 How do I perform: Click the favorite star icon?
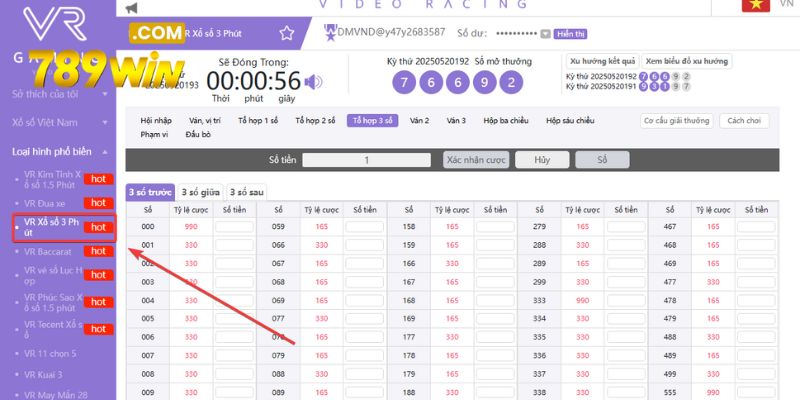(287, 33)
